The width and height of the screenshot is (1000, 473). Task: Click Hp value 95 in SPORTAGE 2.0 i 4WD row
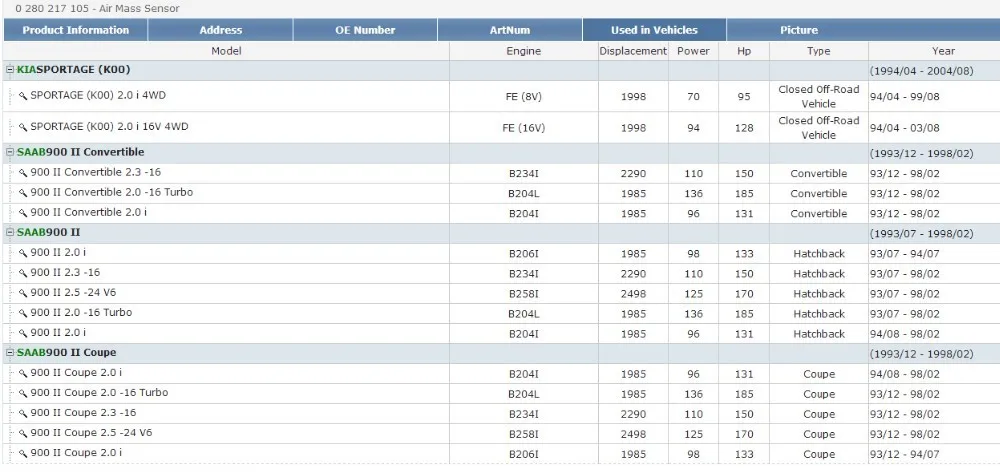click(x=744, y=97)
